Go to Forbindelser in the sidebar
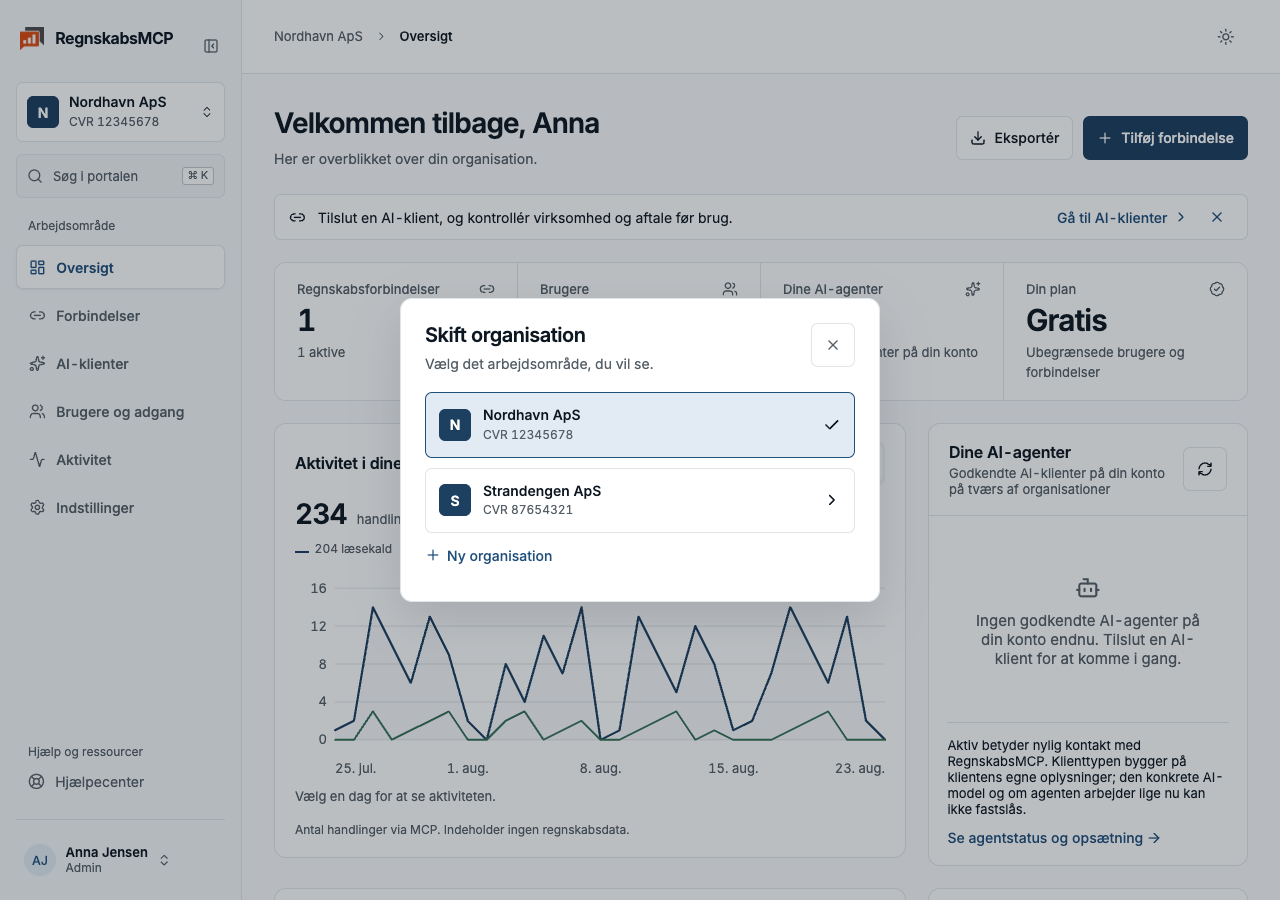The width and height of the screenshot is (1280, 900). point(120,316)
